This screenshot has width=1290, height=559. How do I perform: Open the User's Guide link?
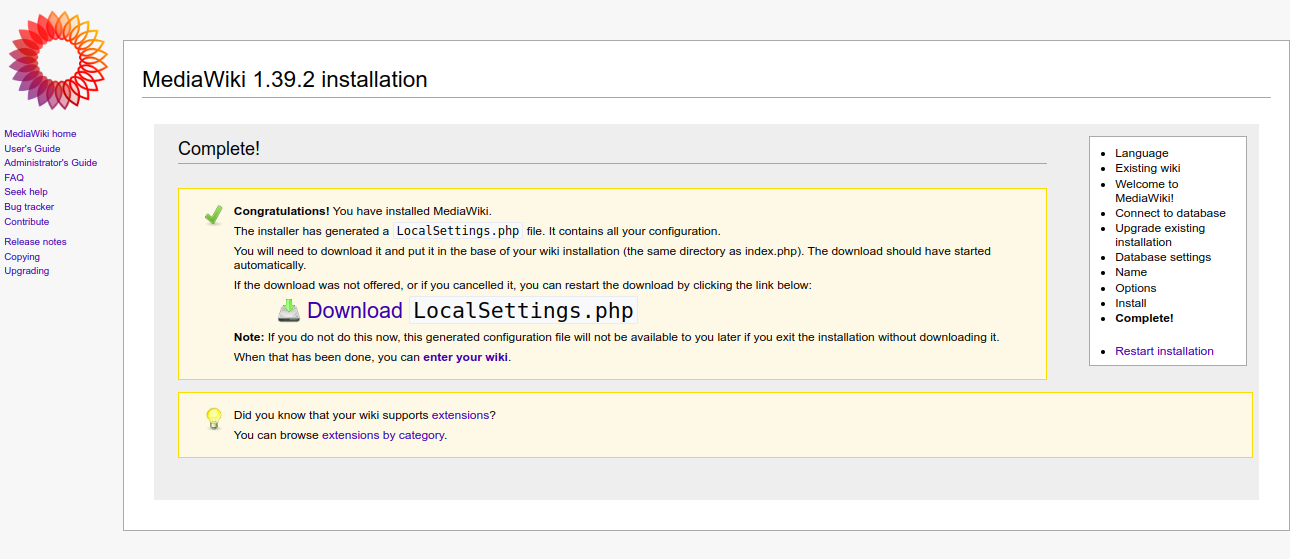pyautogui.click(x=32, y=149)
